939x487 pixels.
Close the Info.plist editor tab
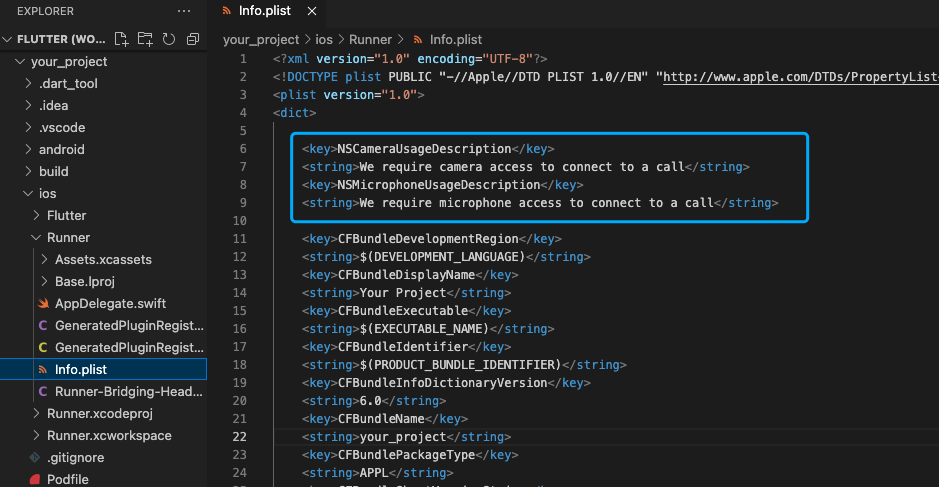pos(311,12)
